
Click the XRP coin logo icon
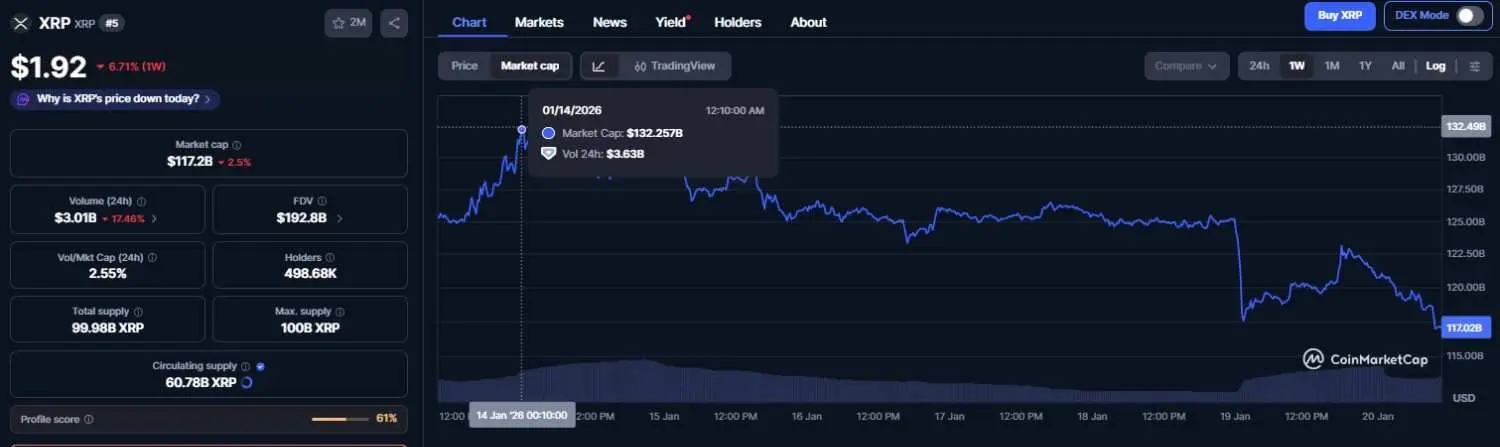(20, 22)
